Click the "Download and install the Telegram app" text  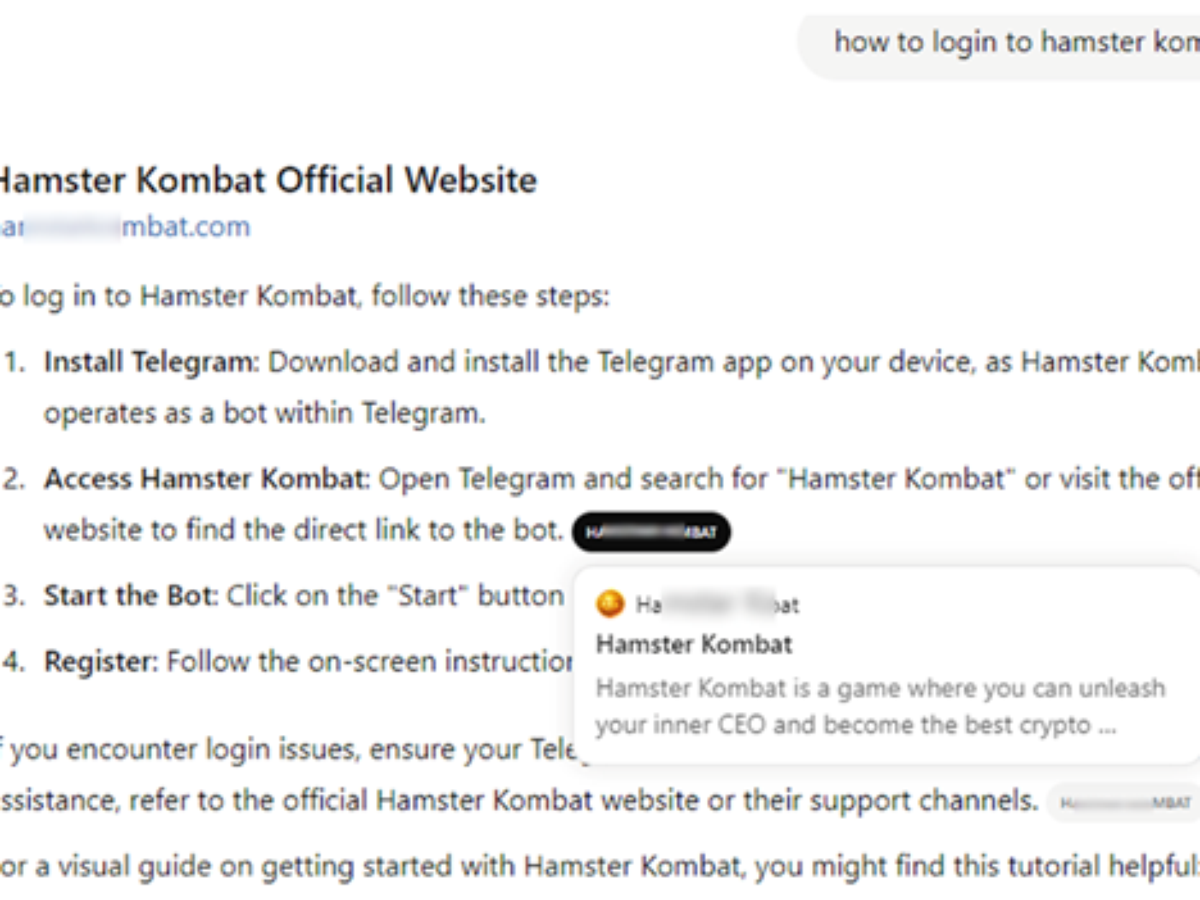point(520,362)
